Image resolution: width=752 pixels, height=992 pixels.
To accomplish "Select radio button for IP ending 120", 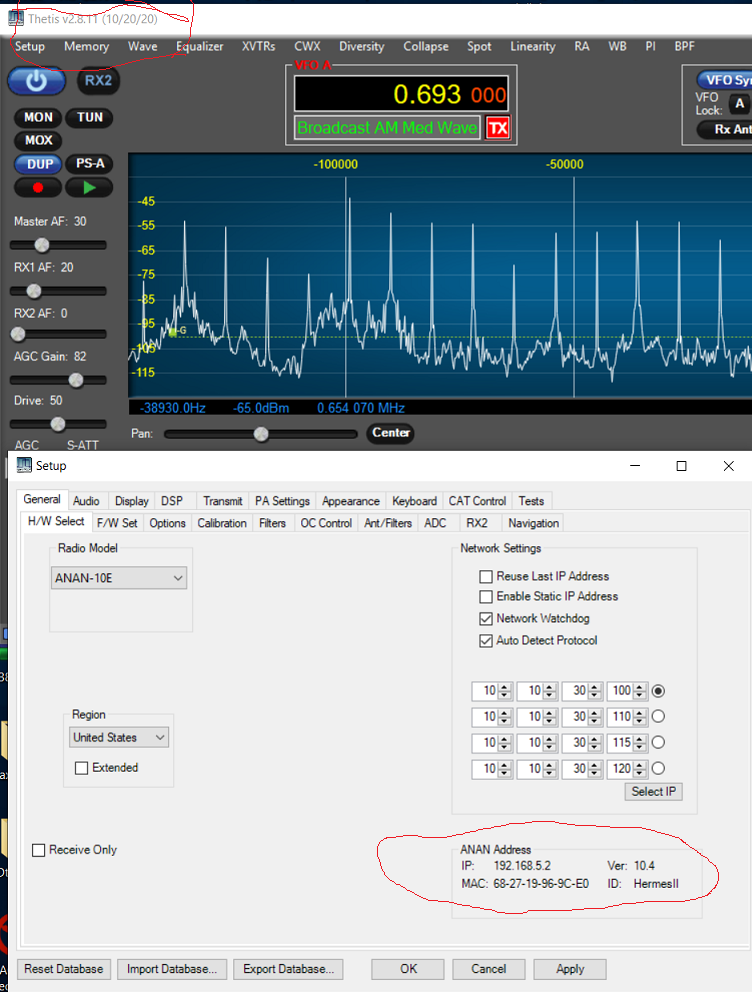I will pos(658,769).
